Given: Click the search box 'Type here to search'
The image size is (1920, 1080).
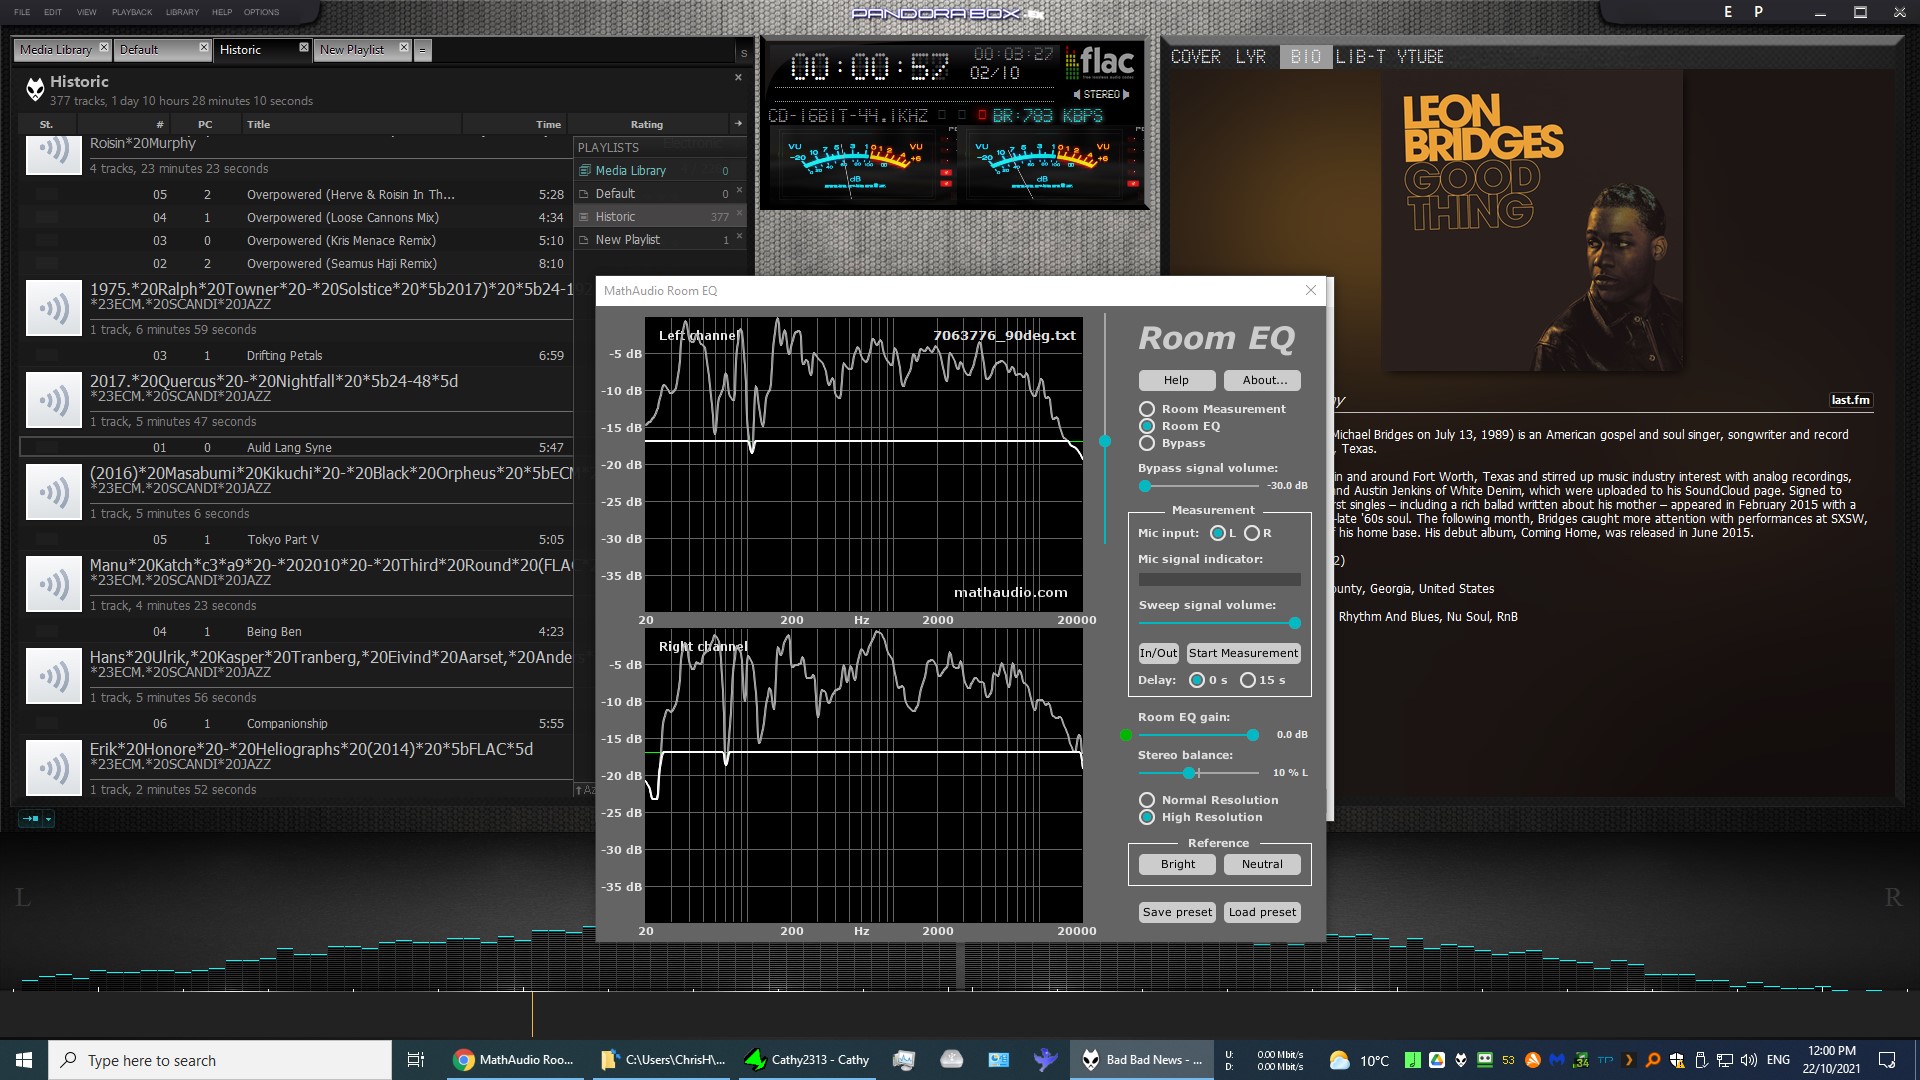Looking at the screenshot, I should point(220,1060).
